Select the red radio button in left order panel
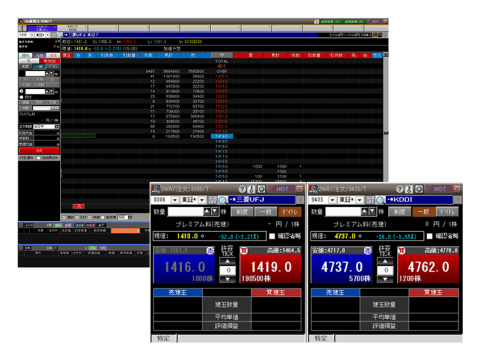Screen dimensions: 480x360 (22, 91)
